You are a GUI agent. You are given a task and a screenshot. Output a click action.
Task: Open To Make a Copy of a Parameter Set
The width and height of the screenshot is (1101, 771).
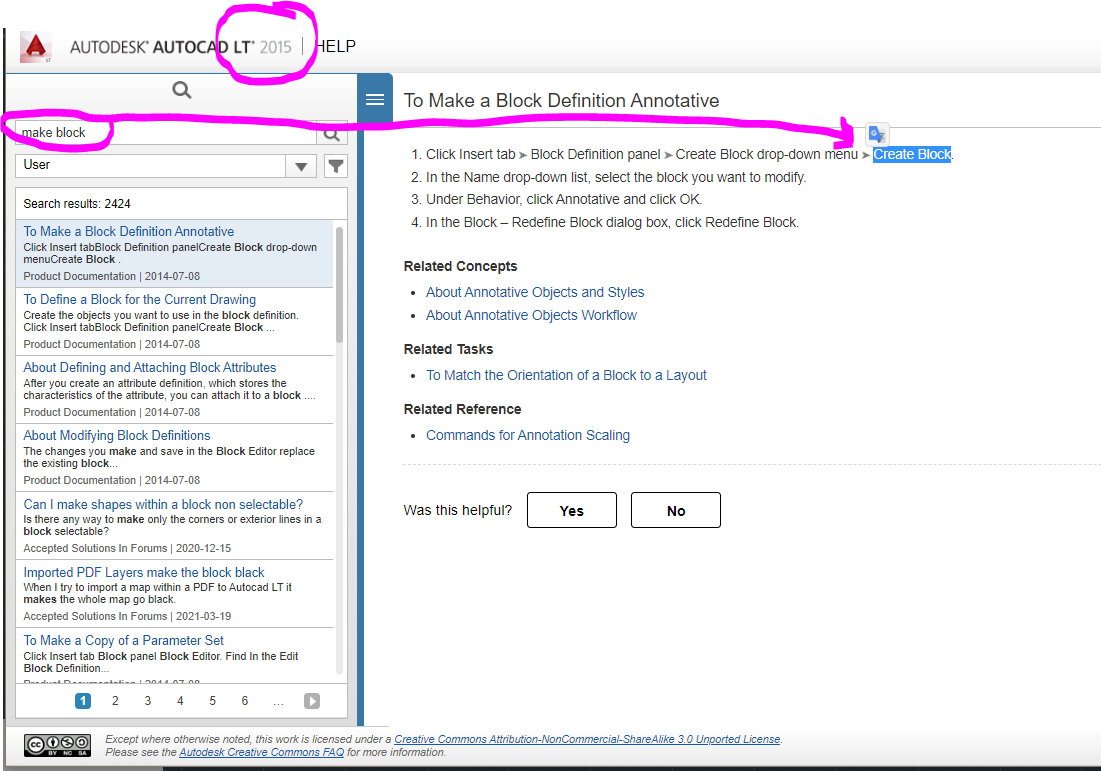point(124,640)
